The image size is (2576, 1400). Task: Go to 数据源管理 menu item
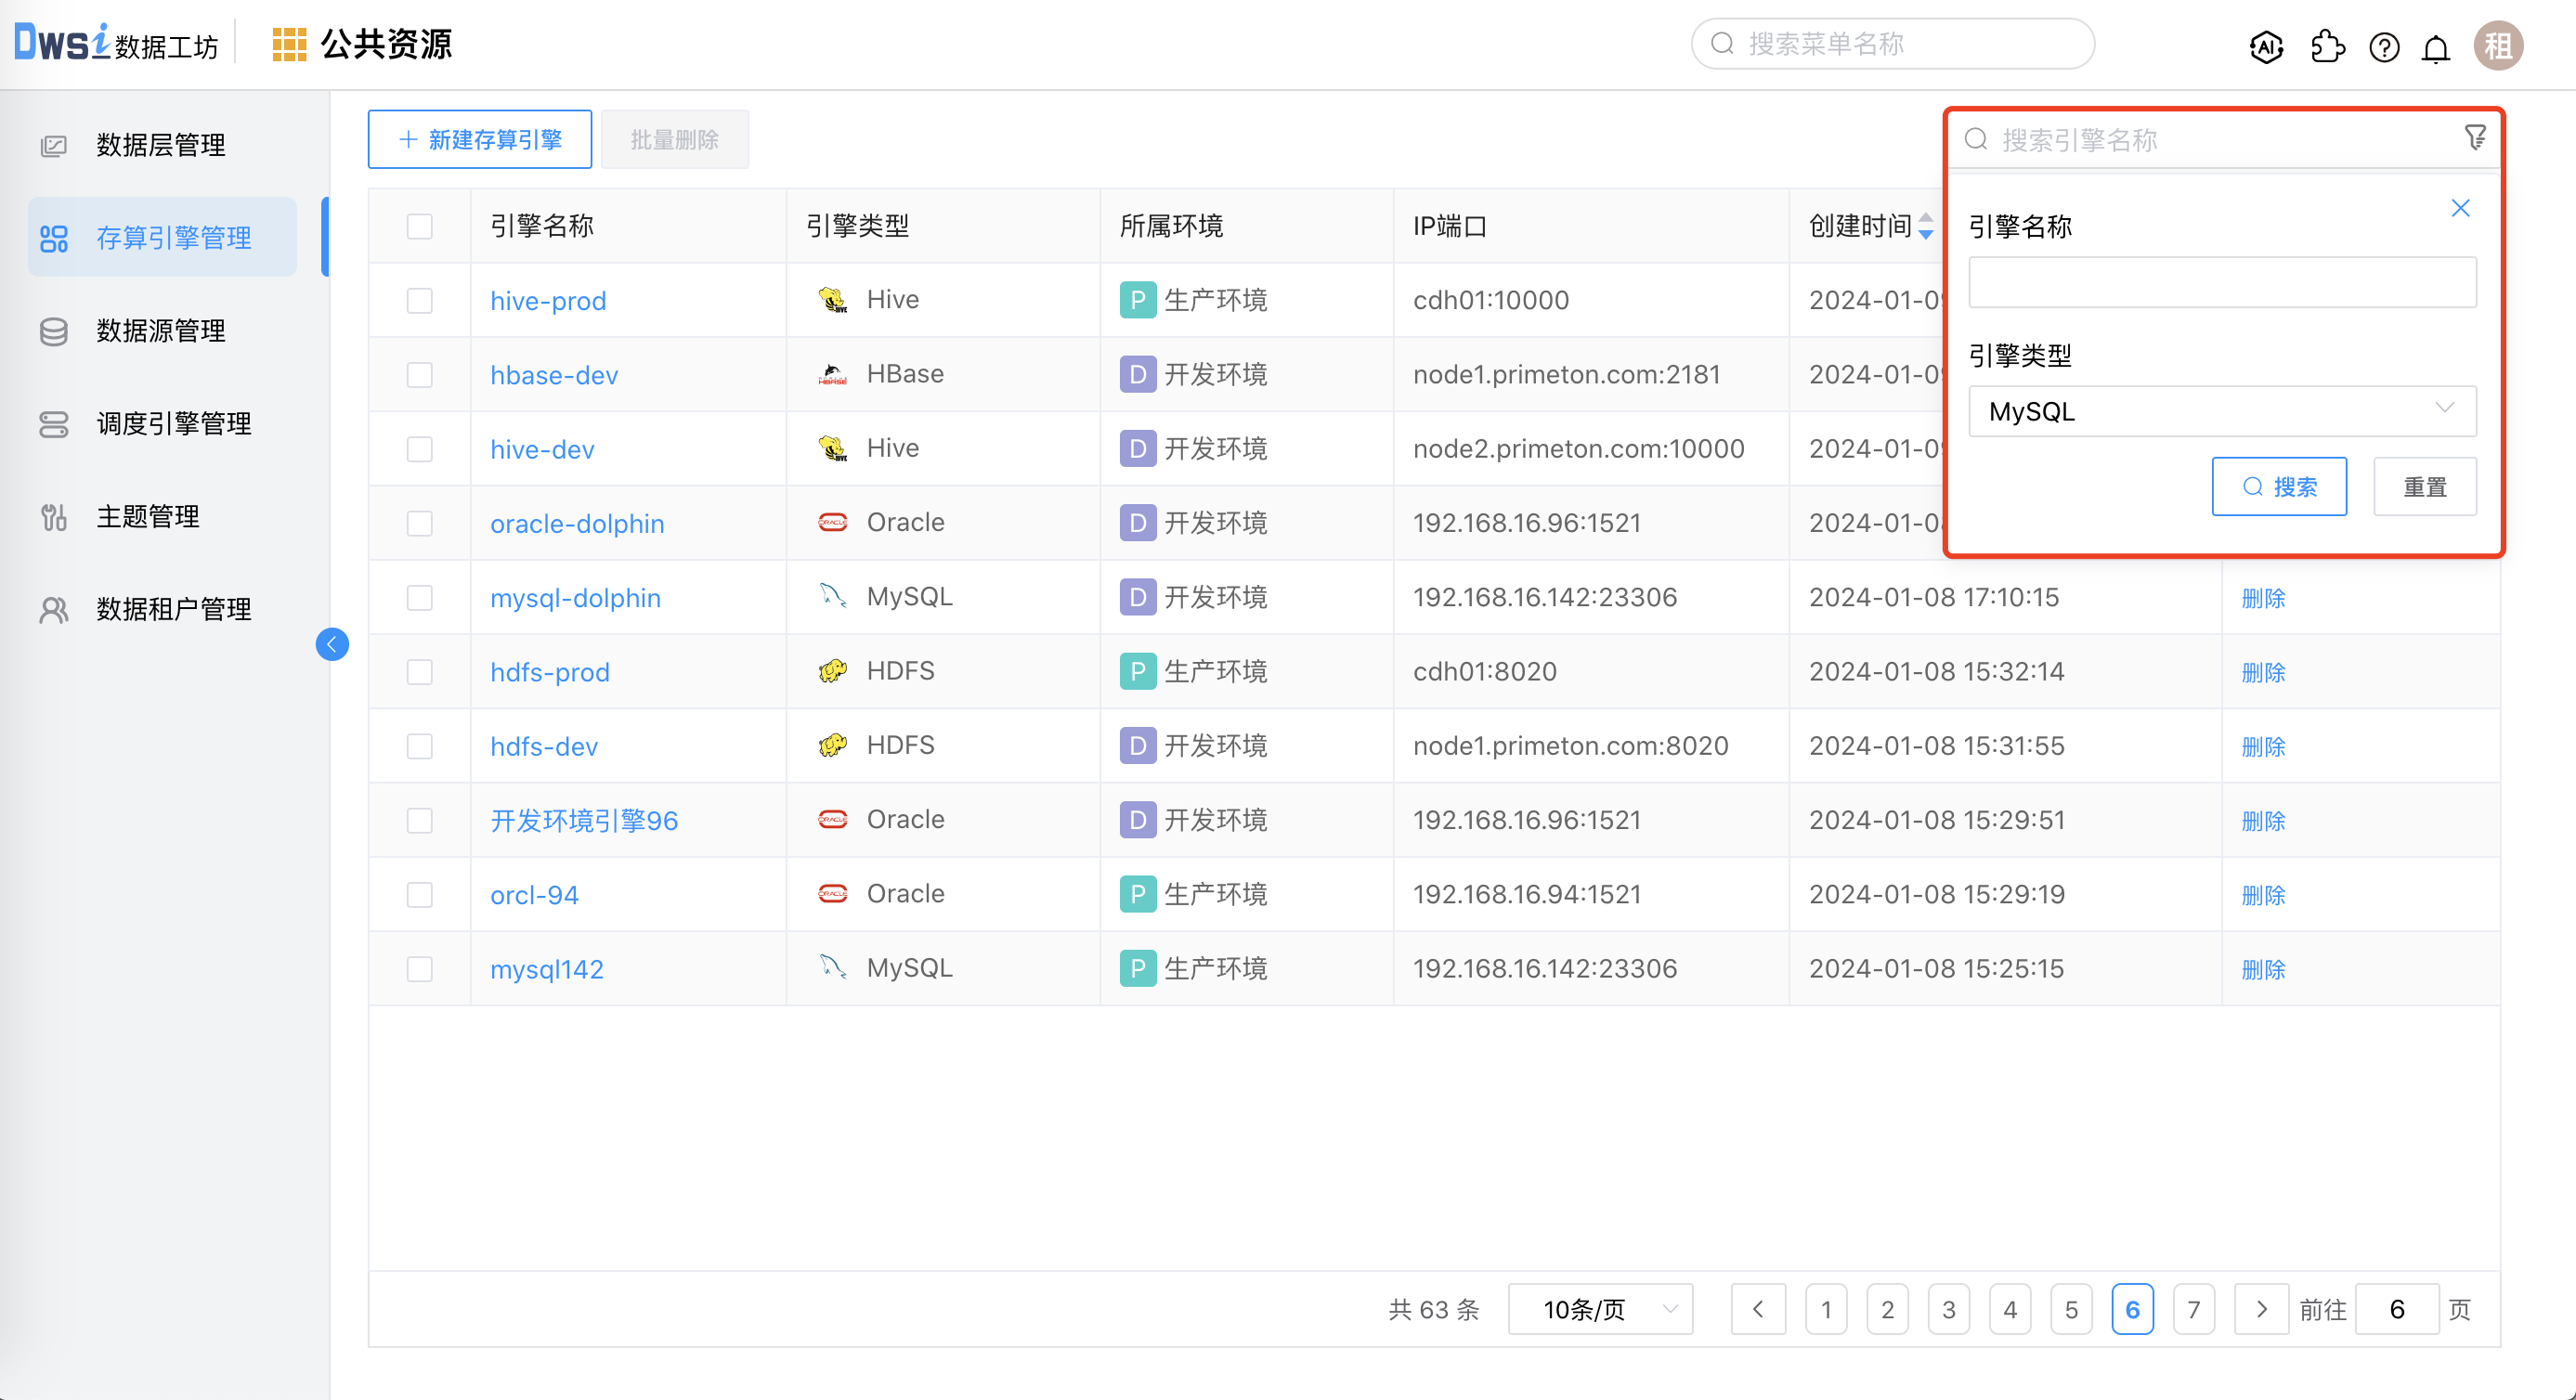[160, 331]
